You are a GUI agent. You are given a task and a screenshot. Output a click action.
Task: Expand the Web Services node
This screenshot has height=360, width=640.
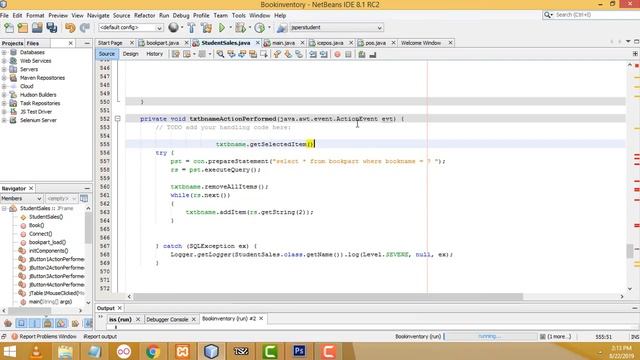coord(4,61)
